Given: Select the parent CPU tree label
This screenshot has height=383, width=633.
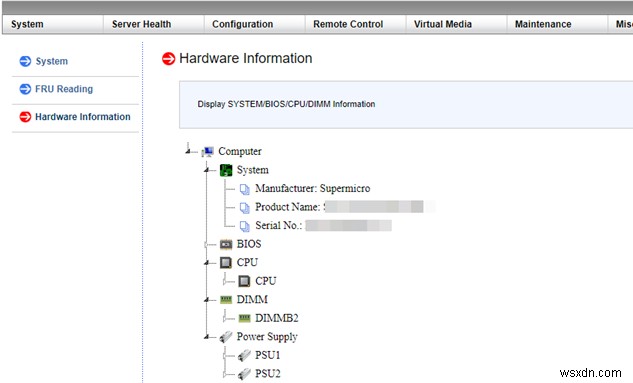Looking at the screenshot, I should click(247, 262).
